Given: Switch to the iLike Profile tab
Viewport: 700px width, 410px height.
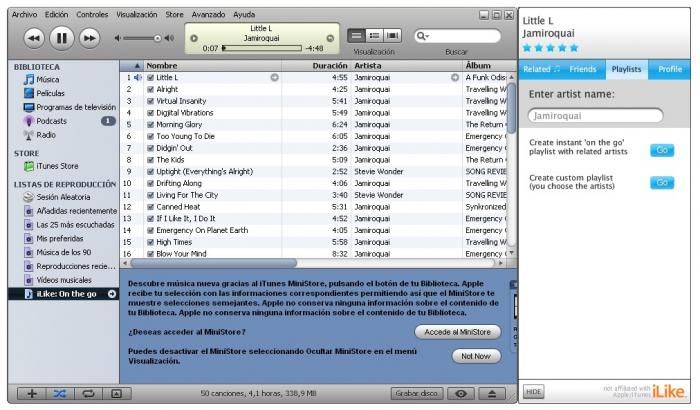Looking at the screenshot, I should click(670, 69).
